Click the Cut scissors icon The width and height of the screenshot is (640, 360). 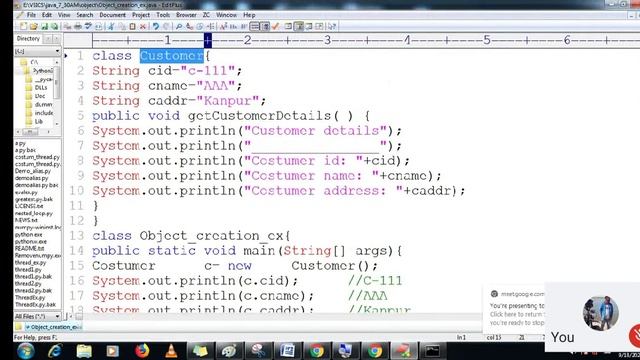[110, 27]
